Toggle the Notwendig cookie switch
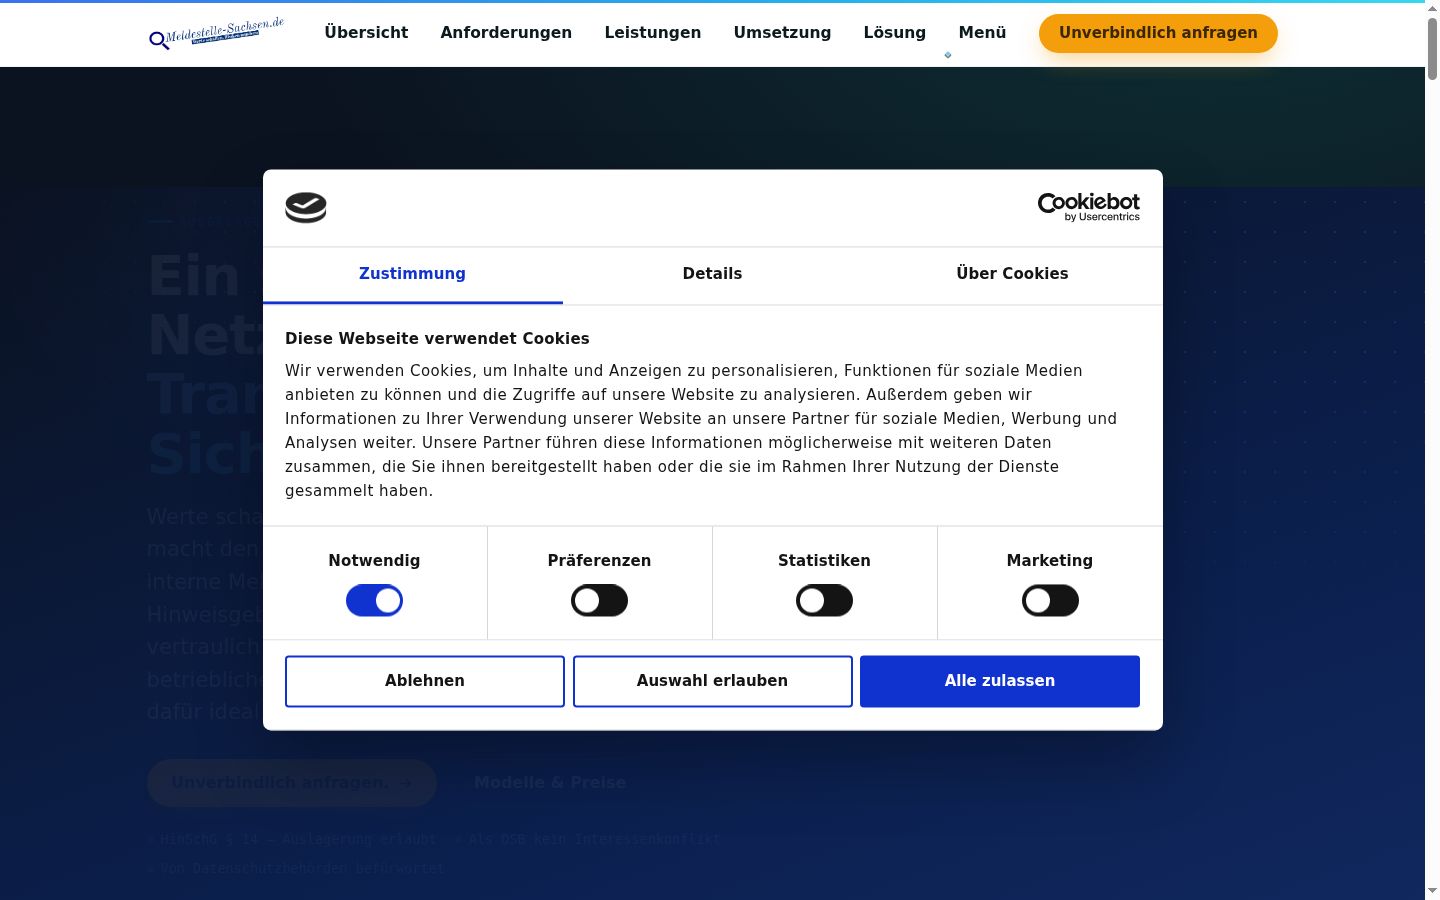Screen dimensions: 1440x900 (x=374, y=601)
